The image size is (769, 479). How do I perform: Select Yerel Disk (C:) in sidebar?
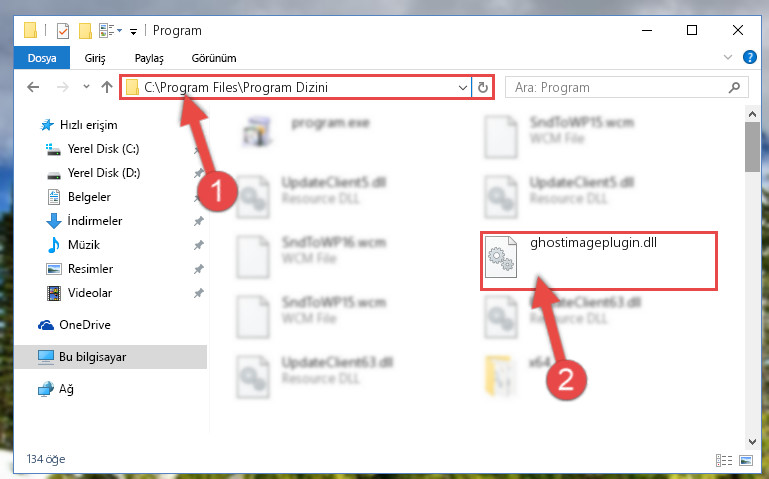coord(103,149)
